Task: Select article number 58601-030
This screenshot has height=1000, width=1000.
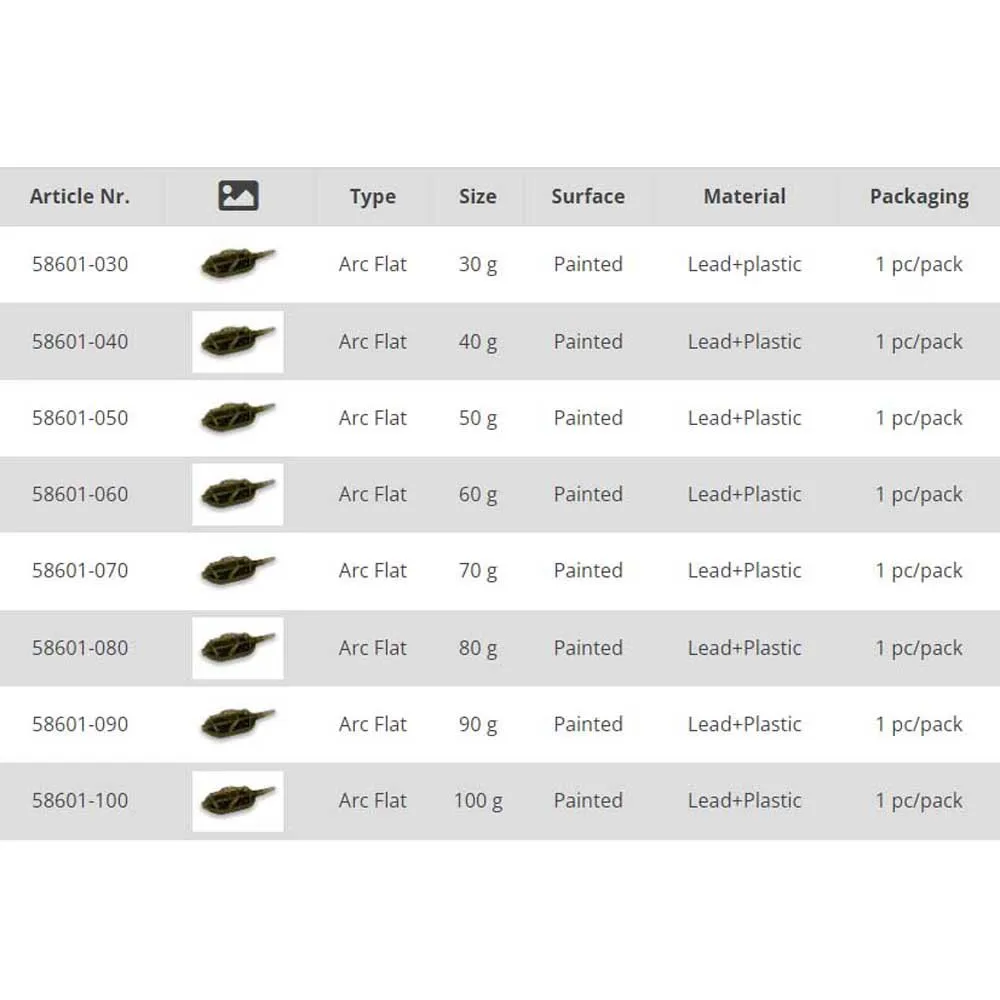Action: pos(80,264)
